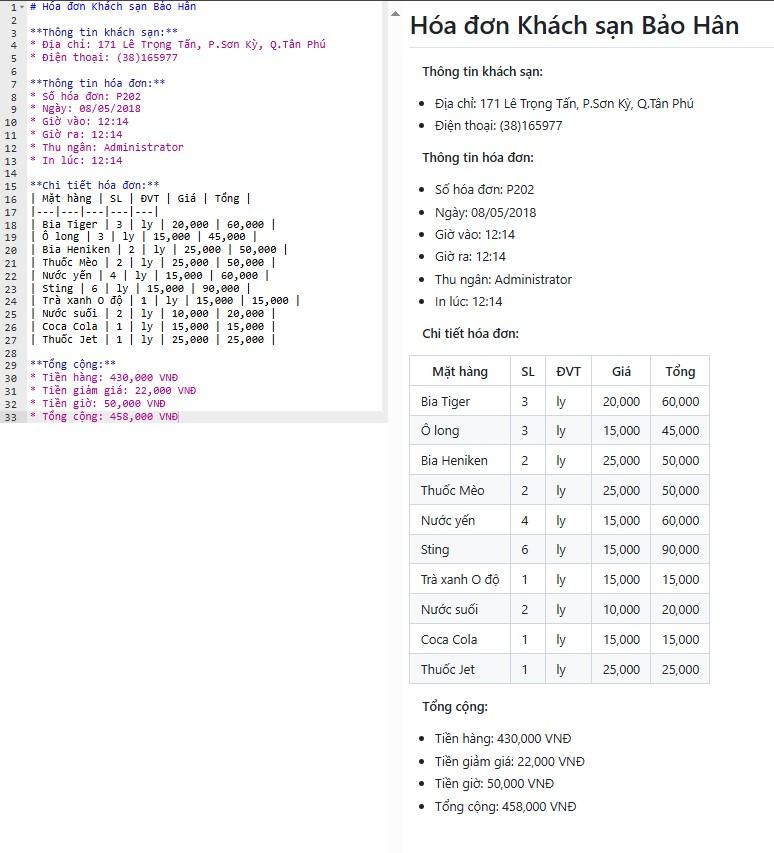
Task: Place cursor in editor line 1 heading
Action: click(113, 7)
